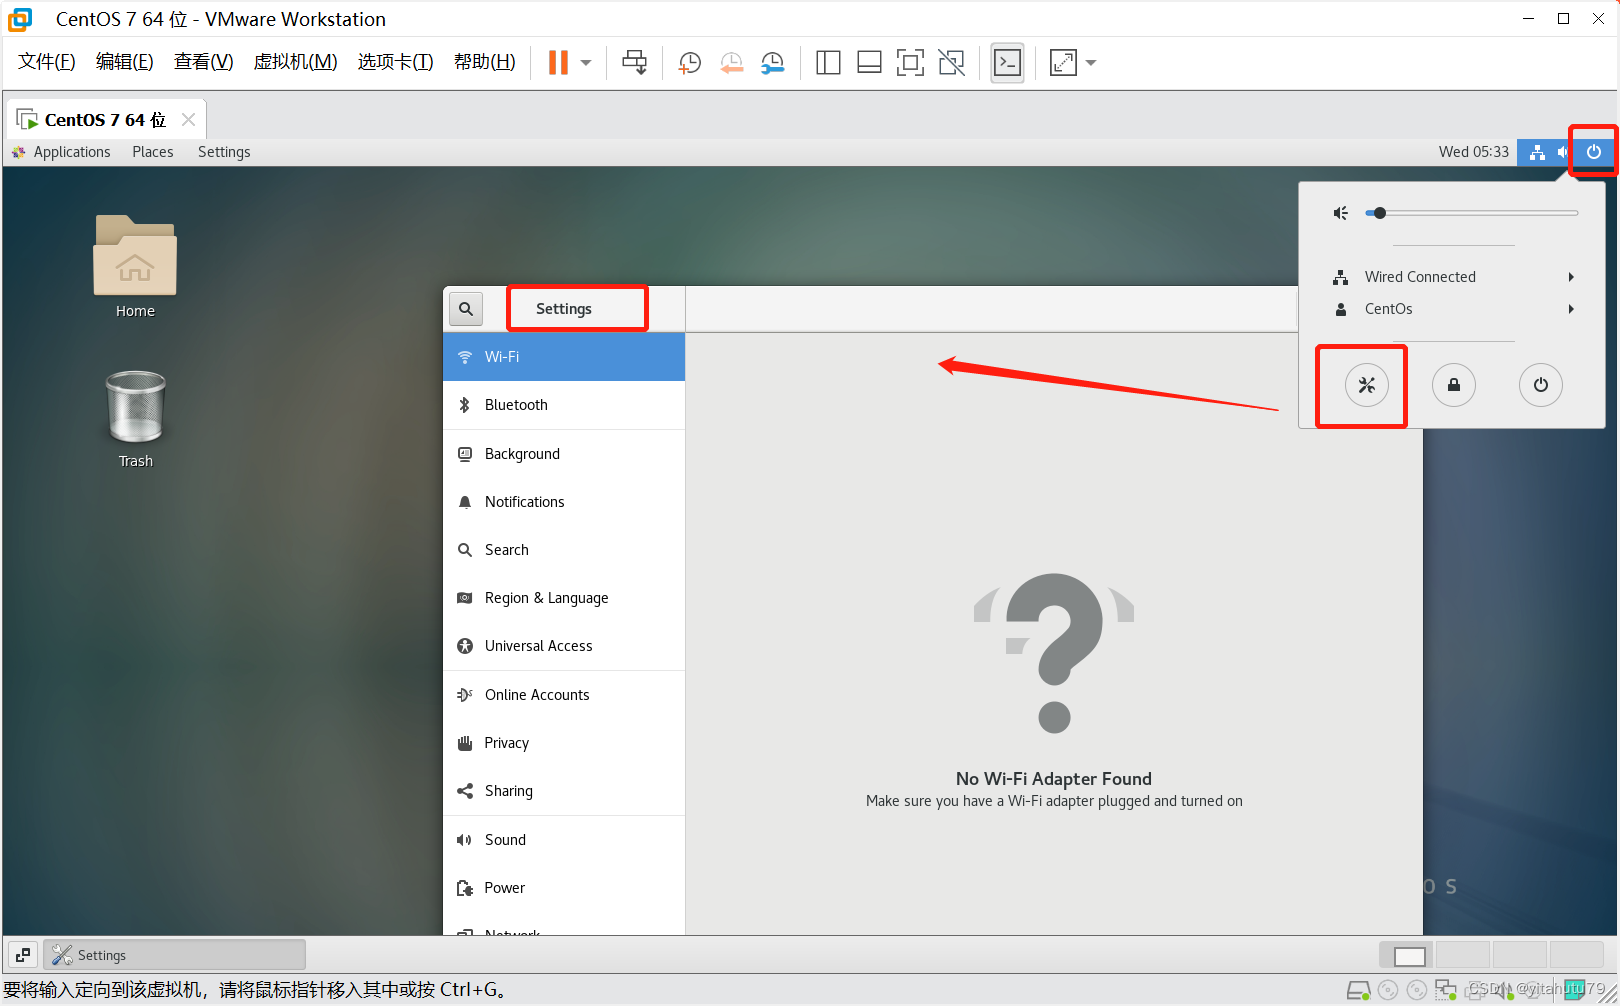Open the 虚拟机(M) menu
The width and height of the screenshot is (1620, 1006).
[x=296, y=62]
